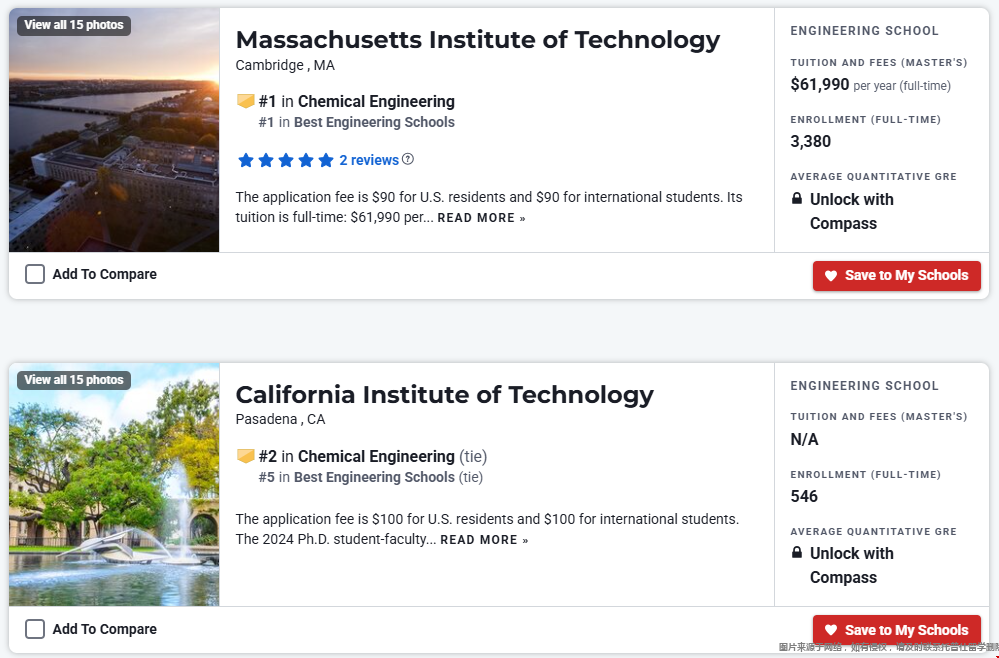Click the lock icon in the MIT card
This screenshot has width=999, height=658.
[x=797, y=199]
